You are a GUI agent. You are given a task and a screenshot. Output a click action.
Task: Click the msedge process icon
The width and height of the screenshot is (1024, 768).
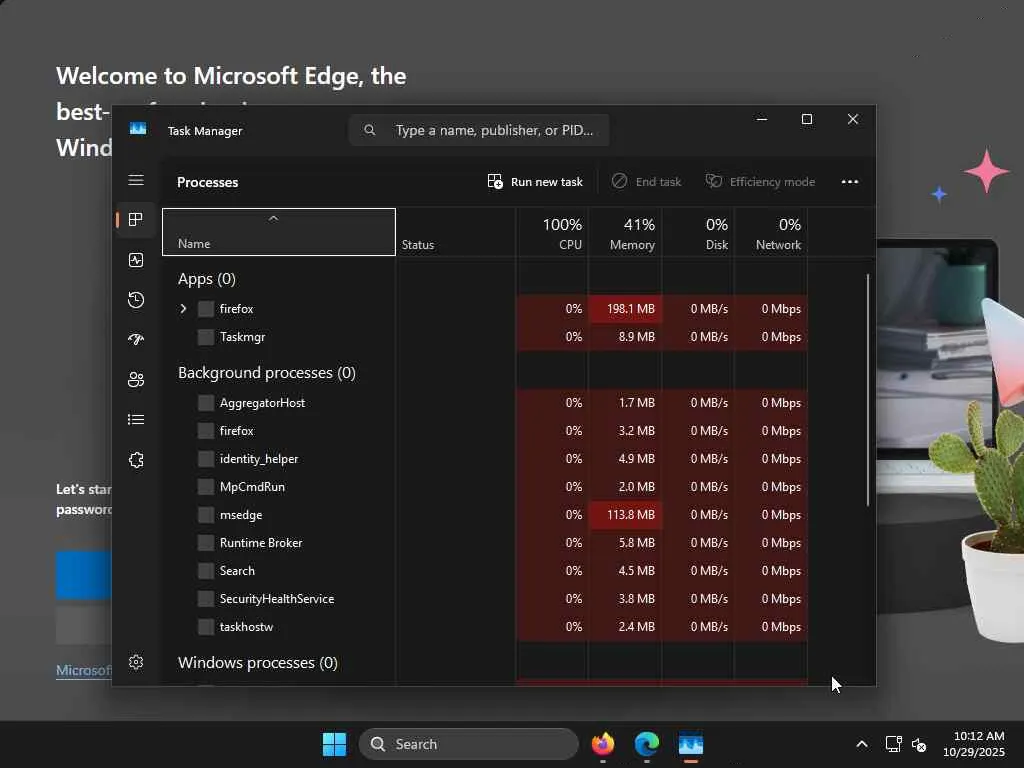206,515
